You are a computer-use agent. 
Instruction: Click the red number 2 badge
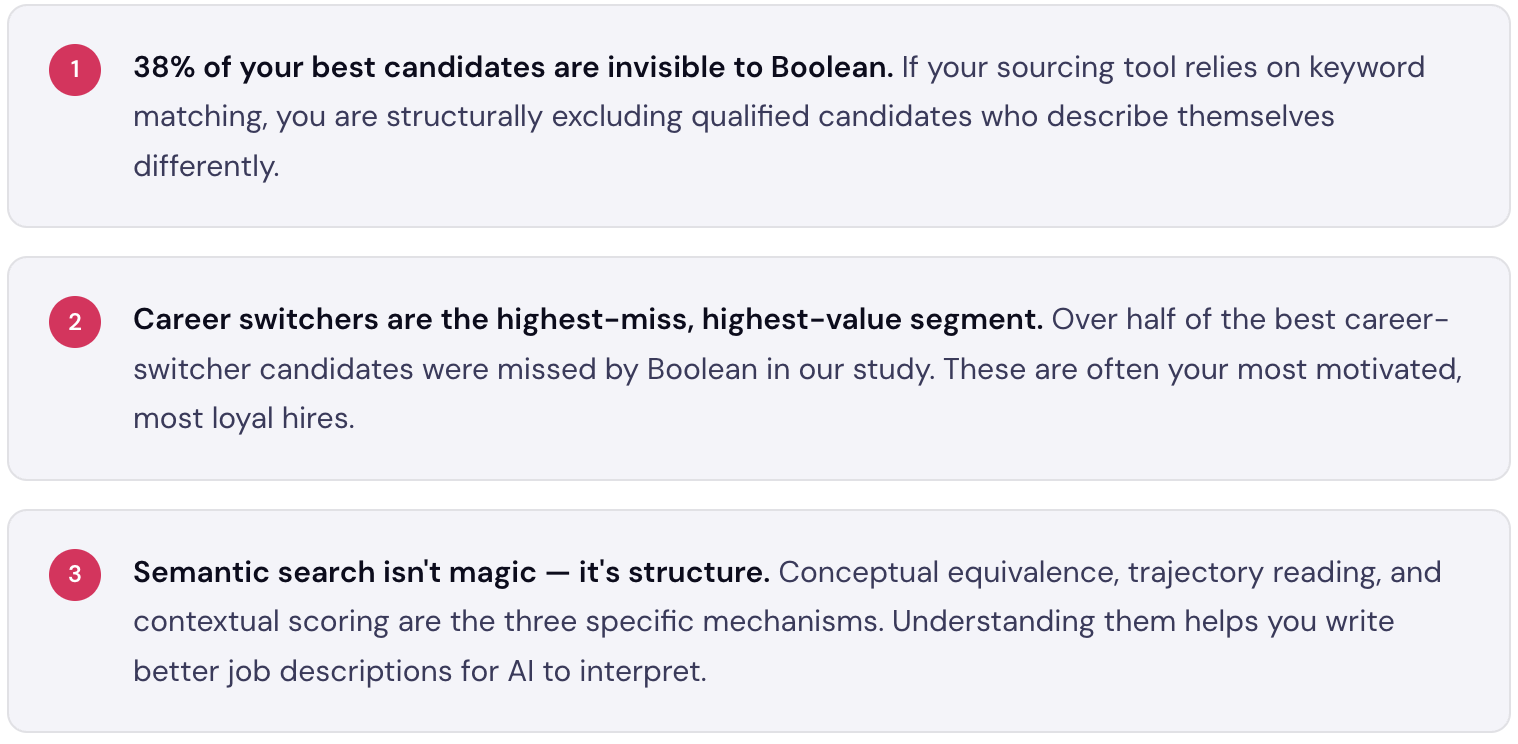click(74, 322)
